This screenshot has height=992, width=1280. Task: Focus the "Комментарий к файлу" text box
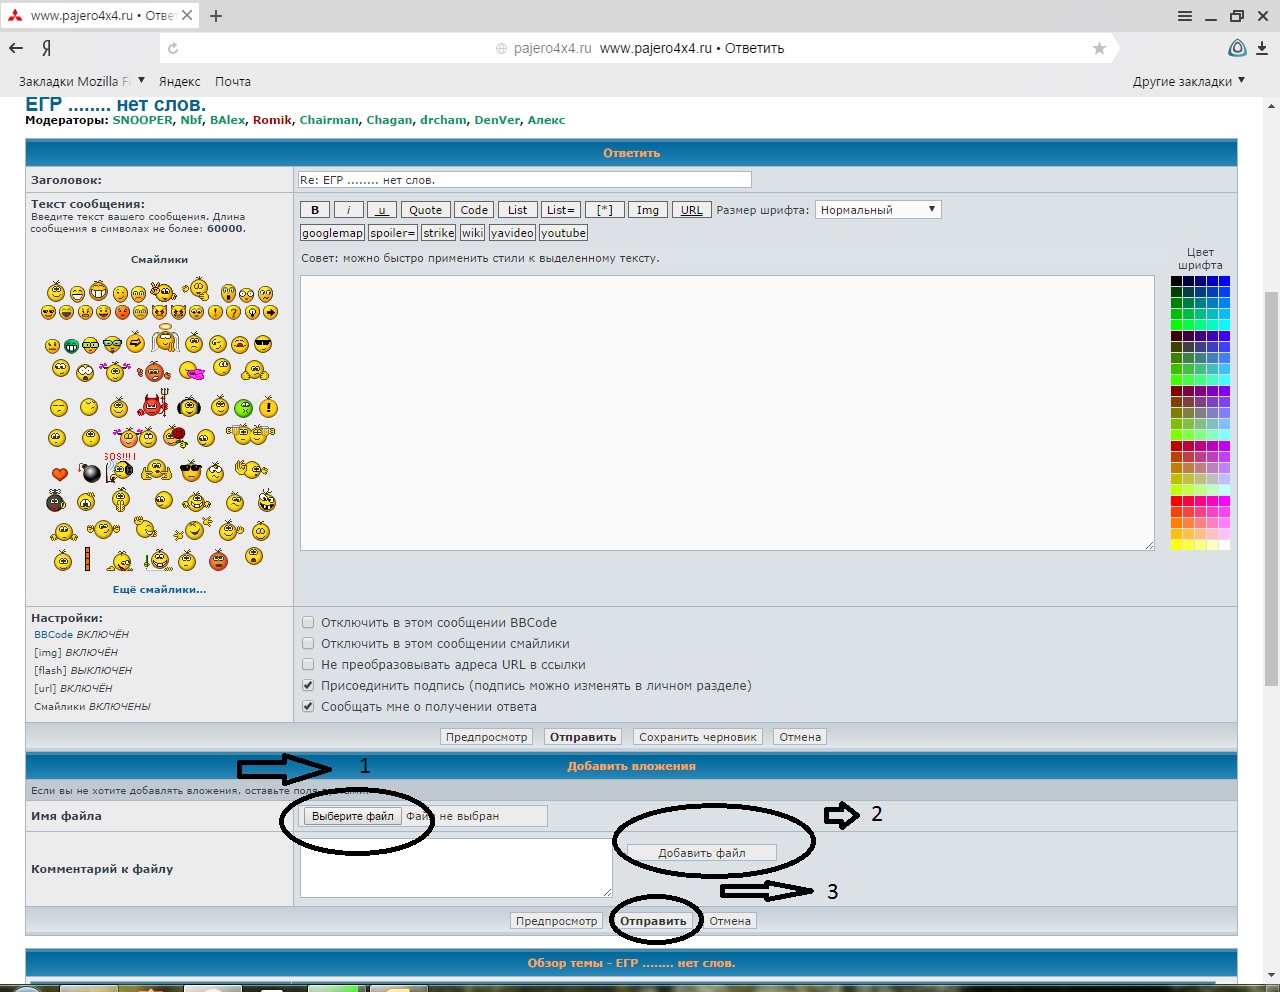pos(456,868)
